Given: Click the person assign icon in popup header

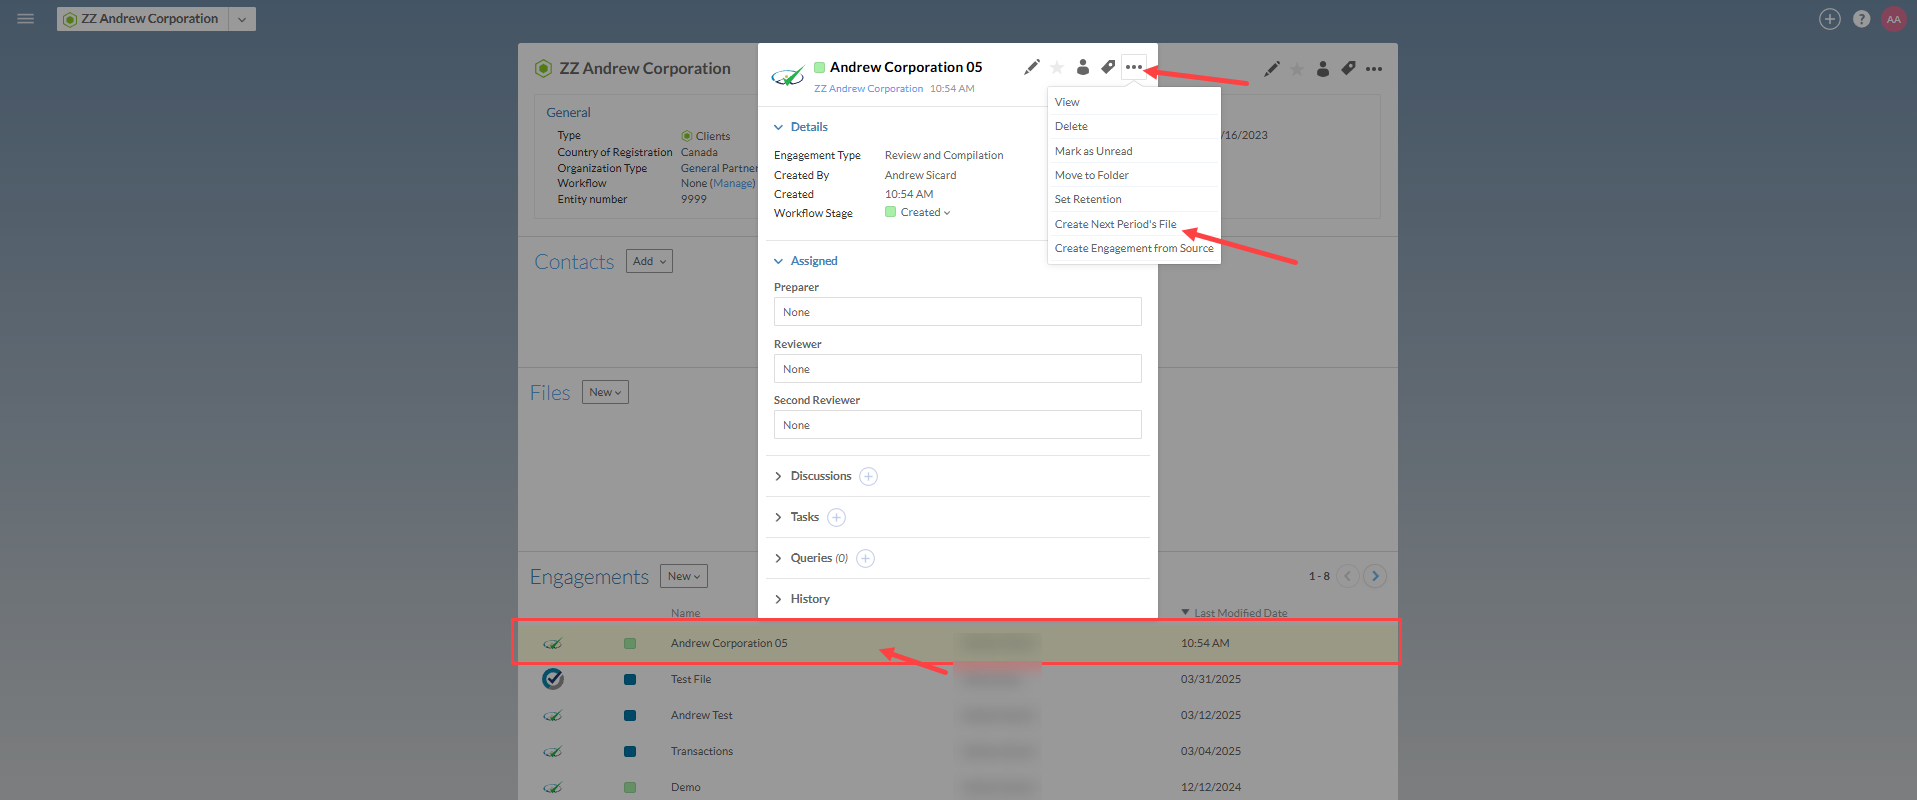Looking at the screenshot, I should pyautogui.click(x=1082, y=67).
